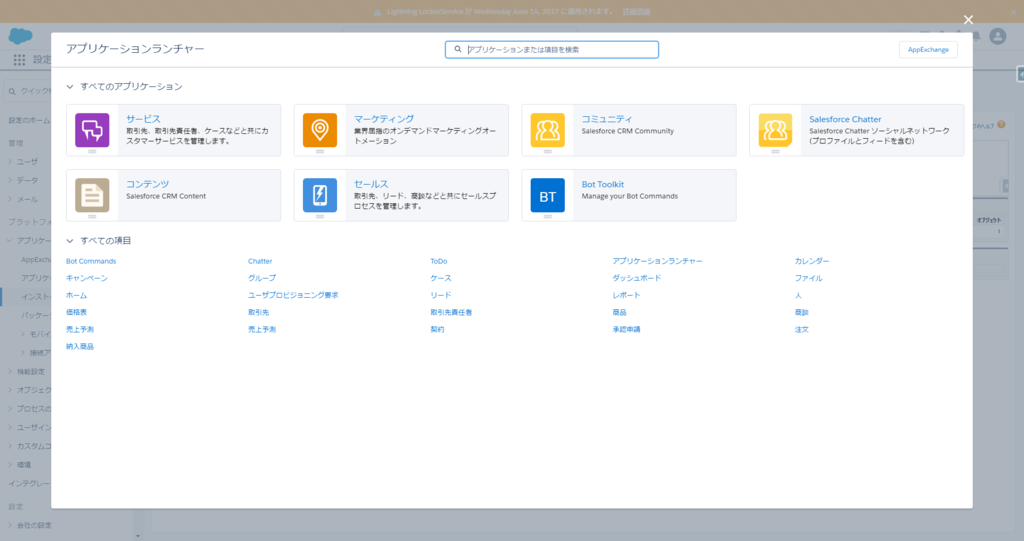
Task: Open the 注文 item
Action: (x=802, y=329)
